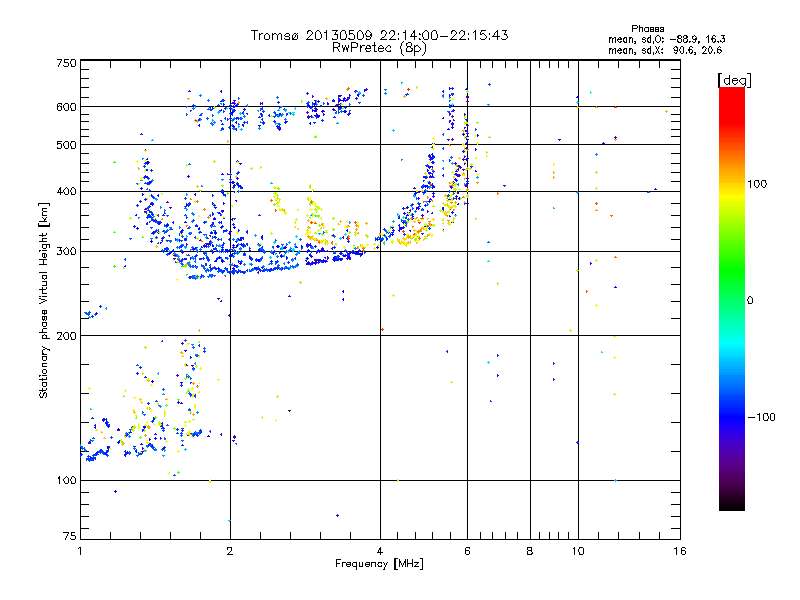
Task: Click the '2' frequency tick label
Action: coord(230,551)
